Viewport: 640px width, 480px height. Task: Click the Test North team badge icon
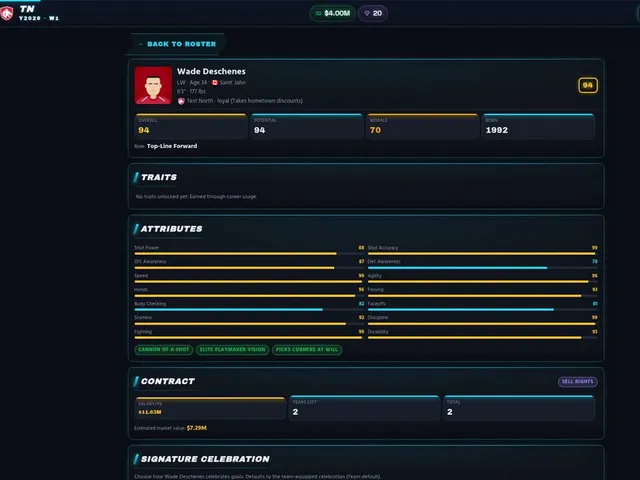click(x=181, y=101)
